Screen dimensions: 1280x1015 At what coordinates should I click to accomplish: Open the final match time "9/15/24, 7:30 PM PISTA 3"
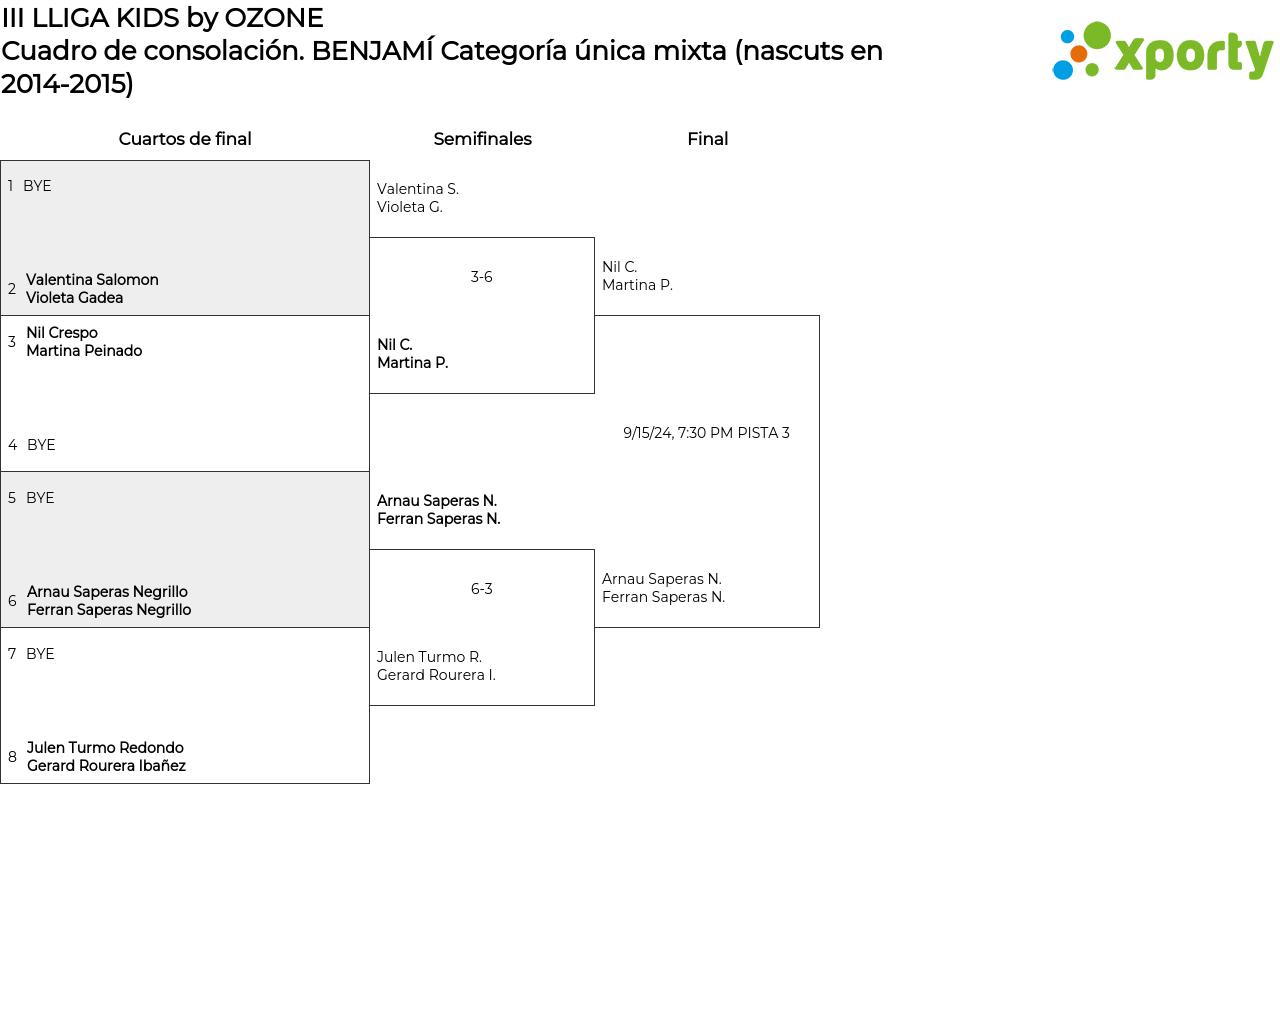[706, 433]
